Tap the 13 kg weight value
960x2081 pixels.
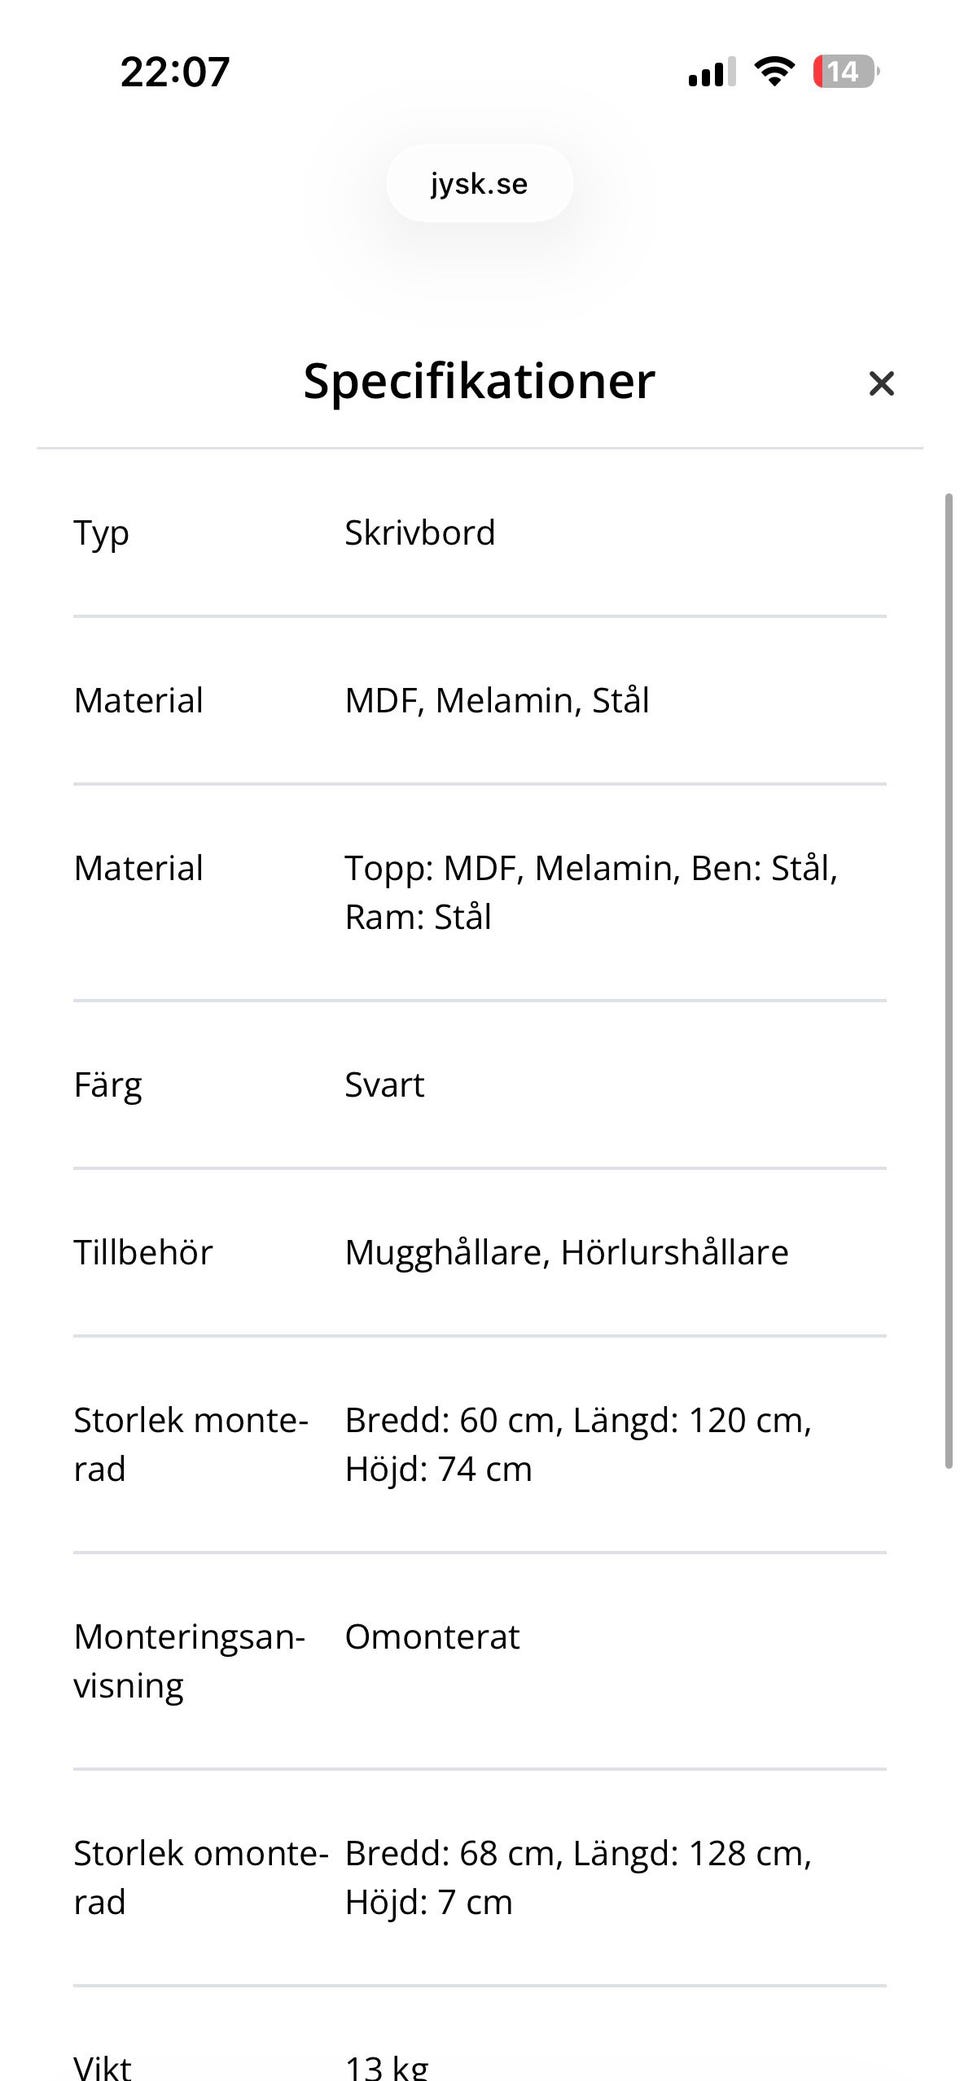point(387,2066)
